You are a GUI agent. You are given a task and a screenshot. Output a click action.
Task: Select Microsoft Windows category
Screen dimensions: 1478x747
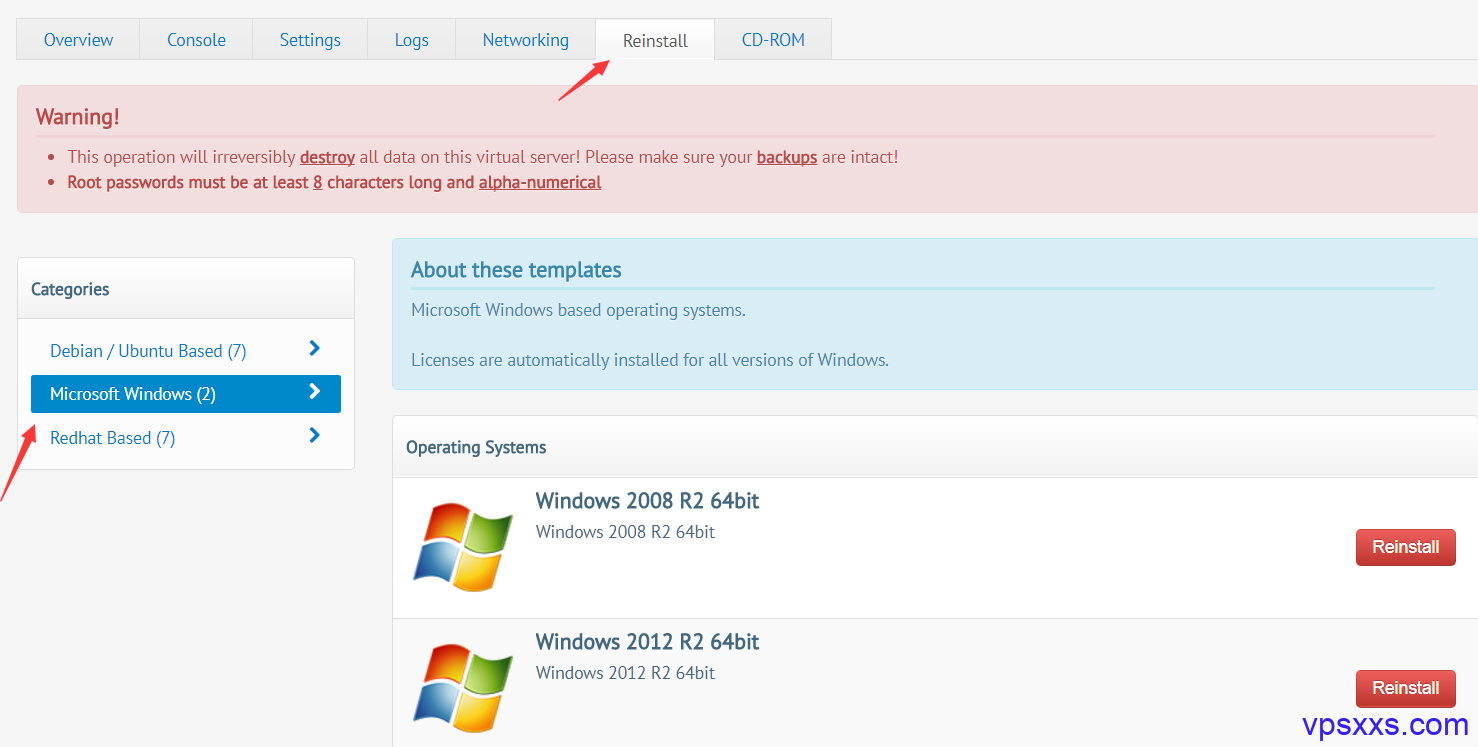[x=186, y=394]
